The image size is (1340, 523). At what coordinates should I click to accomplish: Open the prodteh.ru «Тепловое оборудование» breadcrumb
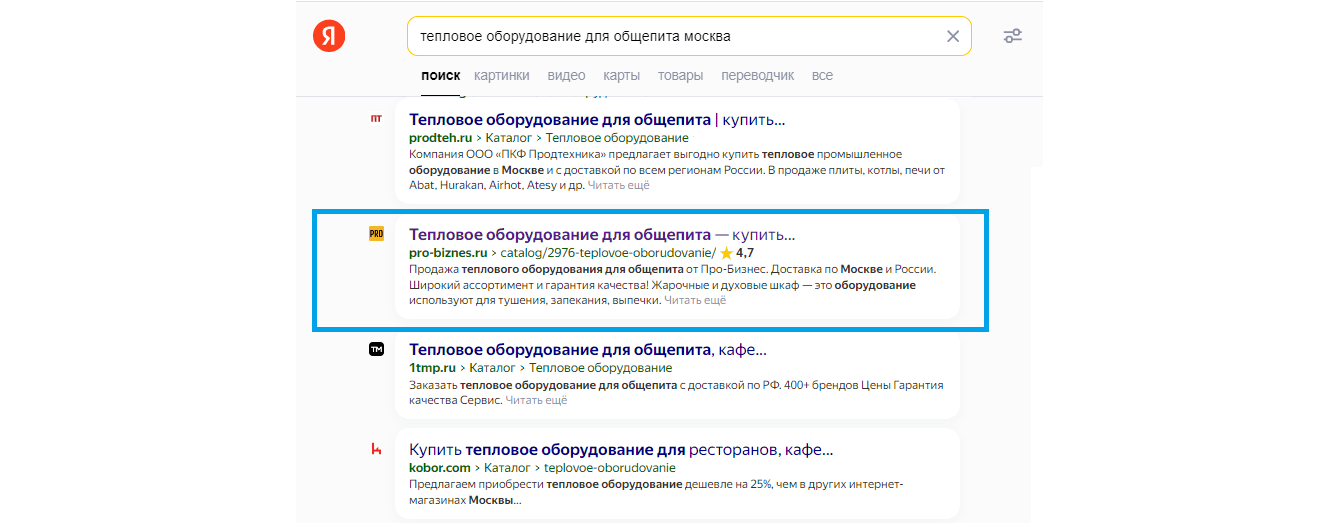point(617,138)
